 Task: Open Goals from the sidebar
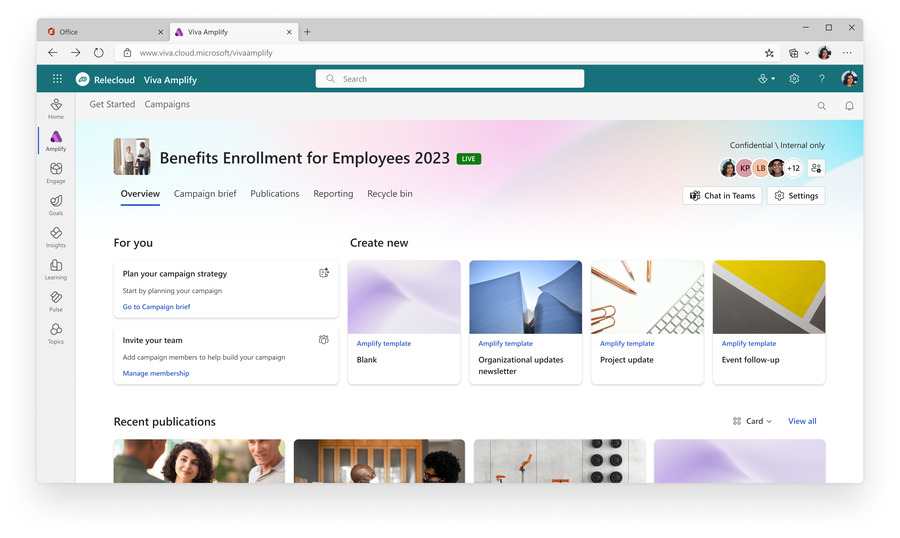tap(56, 205)
